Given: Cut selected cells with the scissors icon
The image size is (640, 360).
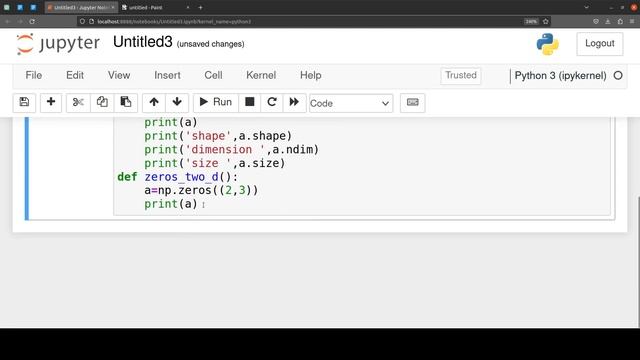Looking at the screenshot, I should 78,102.
